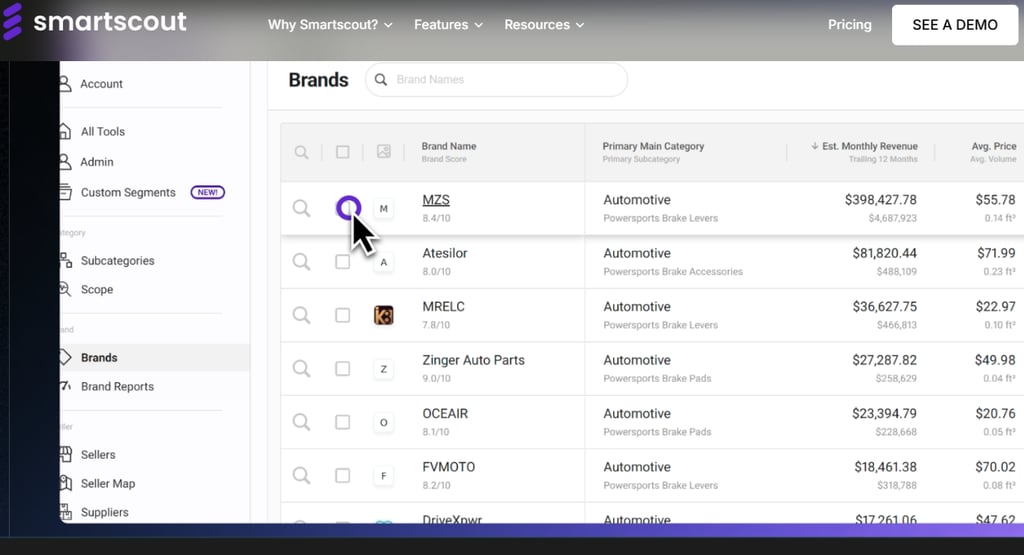Image resolution: width=1024 pixels, height=555 pixels.
Task: Click the NEW! badge beside Custom Segments
Action: (208, 193)
